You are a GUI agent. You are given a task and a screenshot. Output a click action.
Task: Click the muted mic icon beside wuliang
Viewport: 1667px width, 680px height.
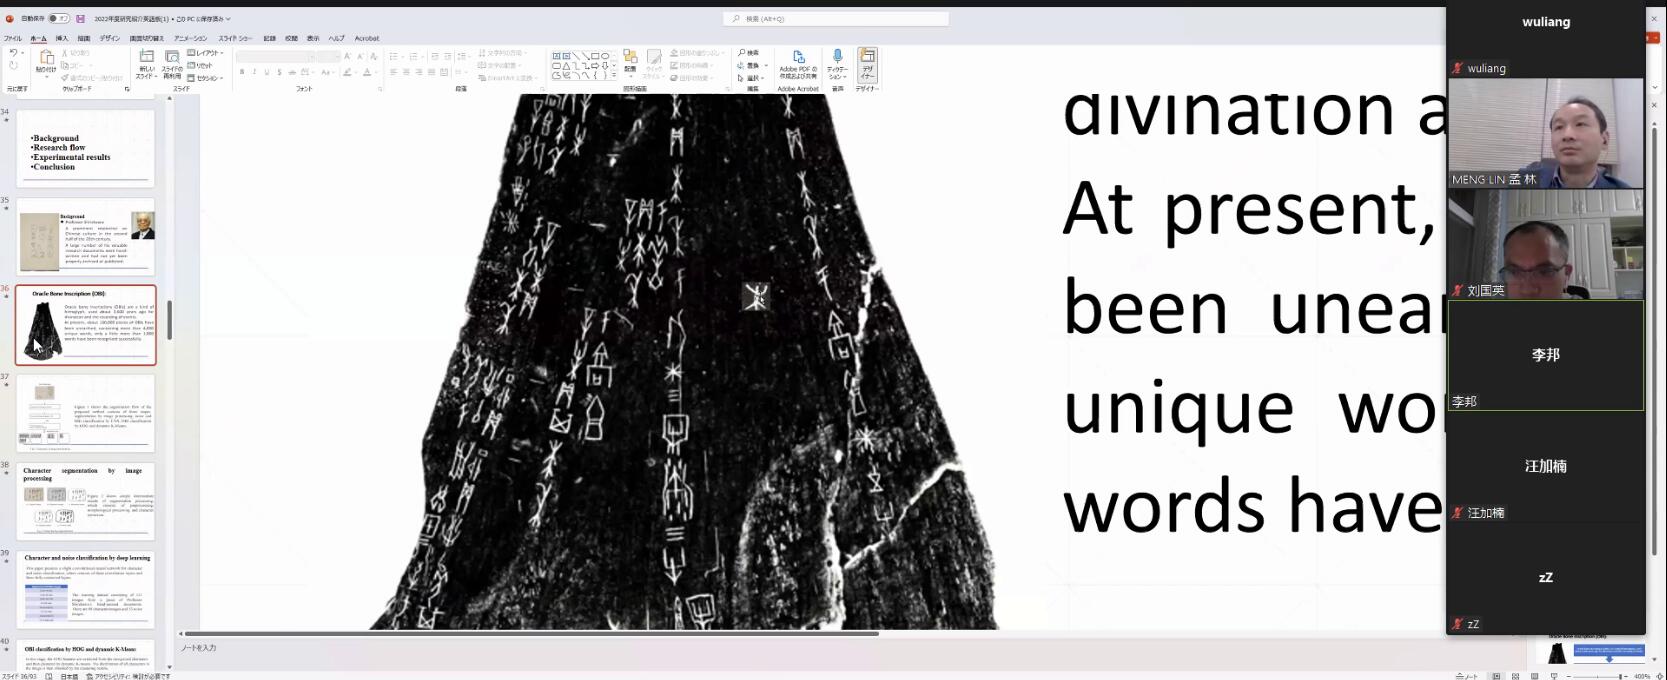pos(1458,68)
